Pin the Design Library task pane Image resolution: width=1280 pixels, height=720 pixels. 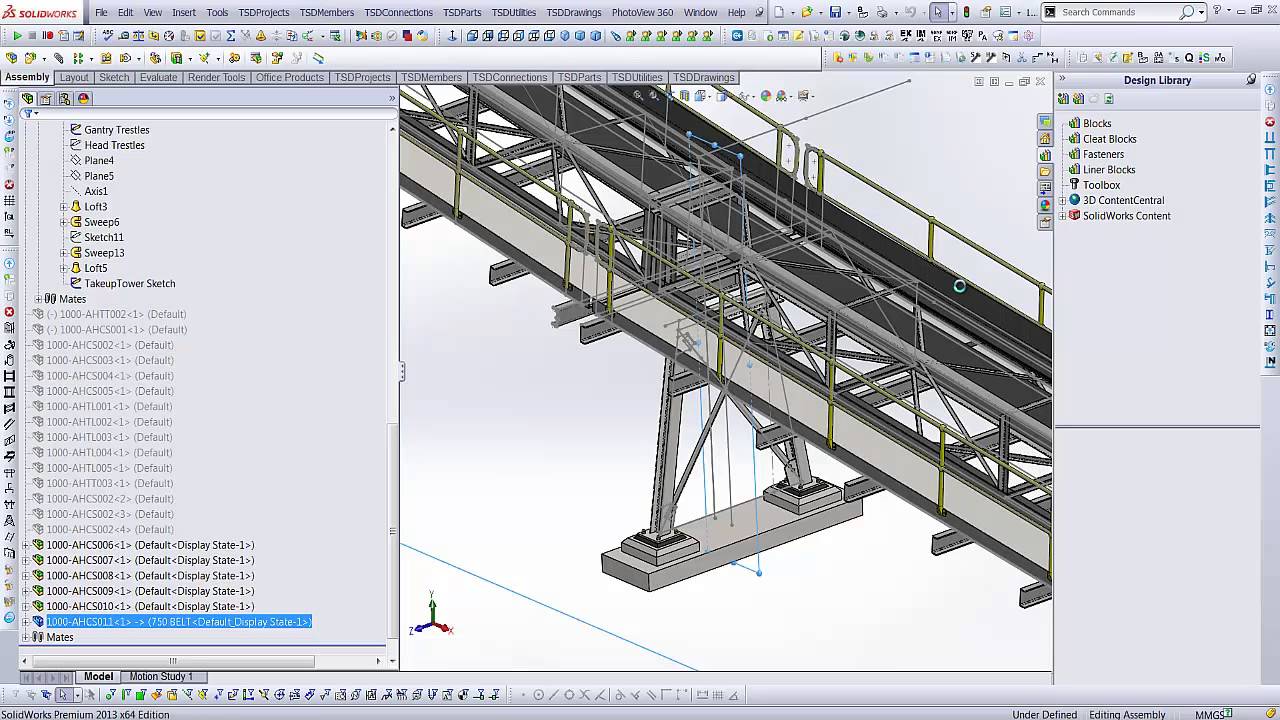[1251, 80]
